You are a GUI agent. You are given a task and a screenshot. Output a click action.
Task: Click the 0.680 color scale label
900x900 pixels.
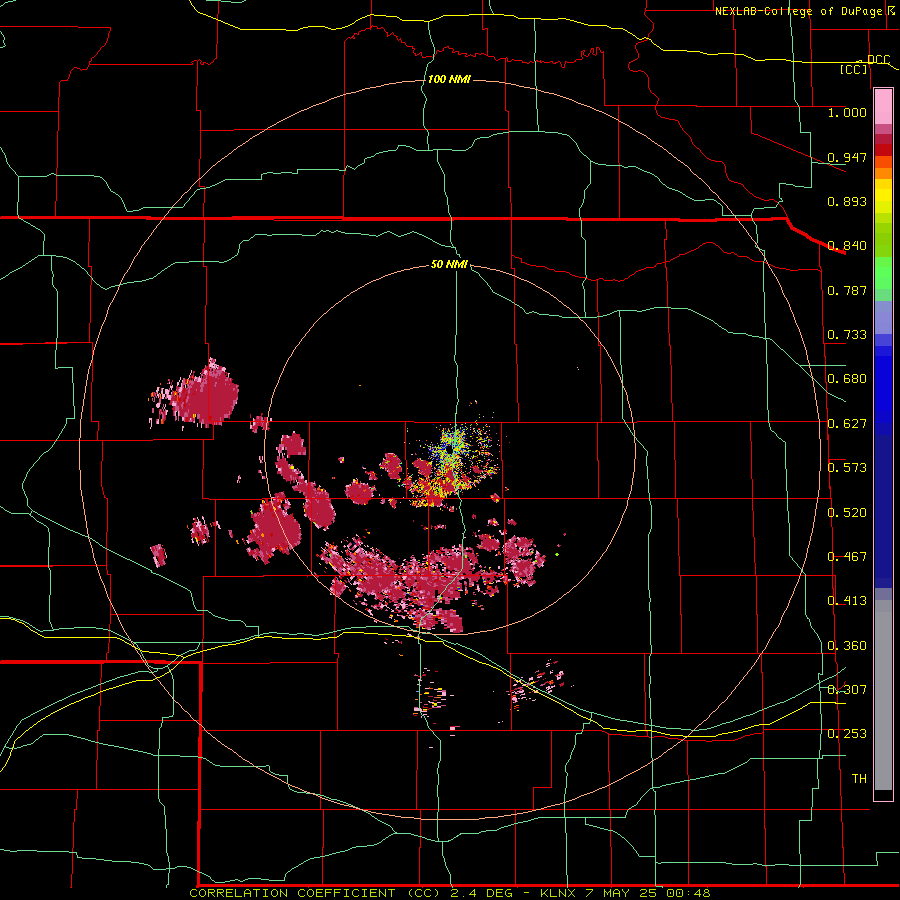point(847,379)
